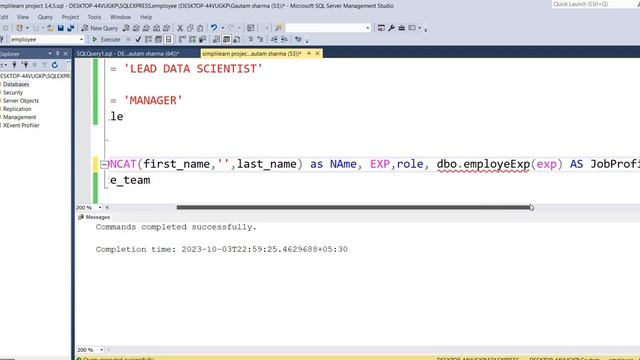Click the New Query toolbar button
The image size is (640, 360).
click(100, 28)
